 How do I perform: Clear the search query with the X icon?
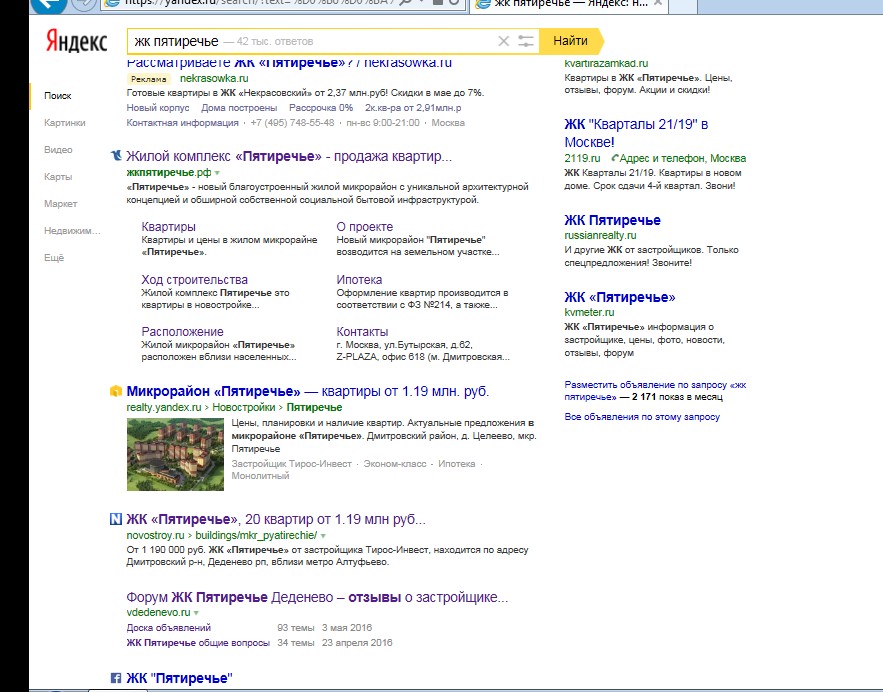pyautogui.click(x=503, y=41)
